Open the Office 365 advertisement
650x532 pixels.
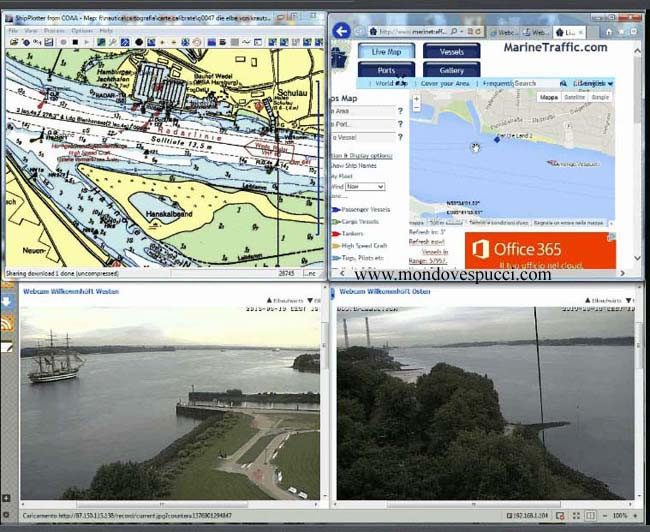(540, 250)
